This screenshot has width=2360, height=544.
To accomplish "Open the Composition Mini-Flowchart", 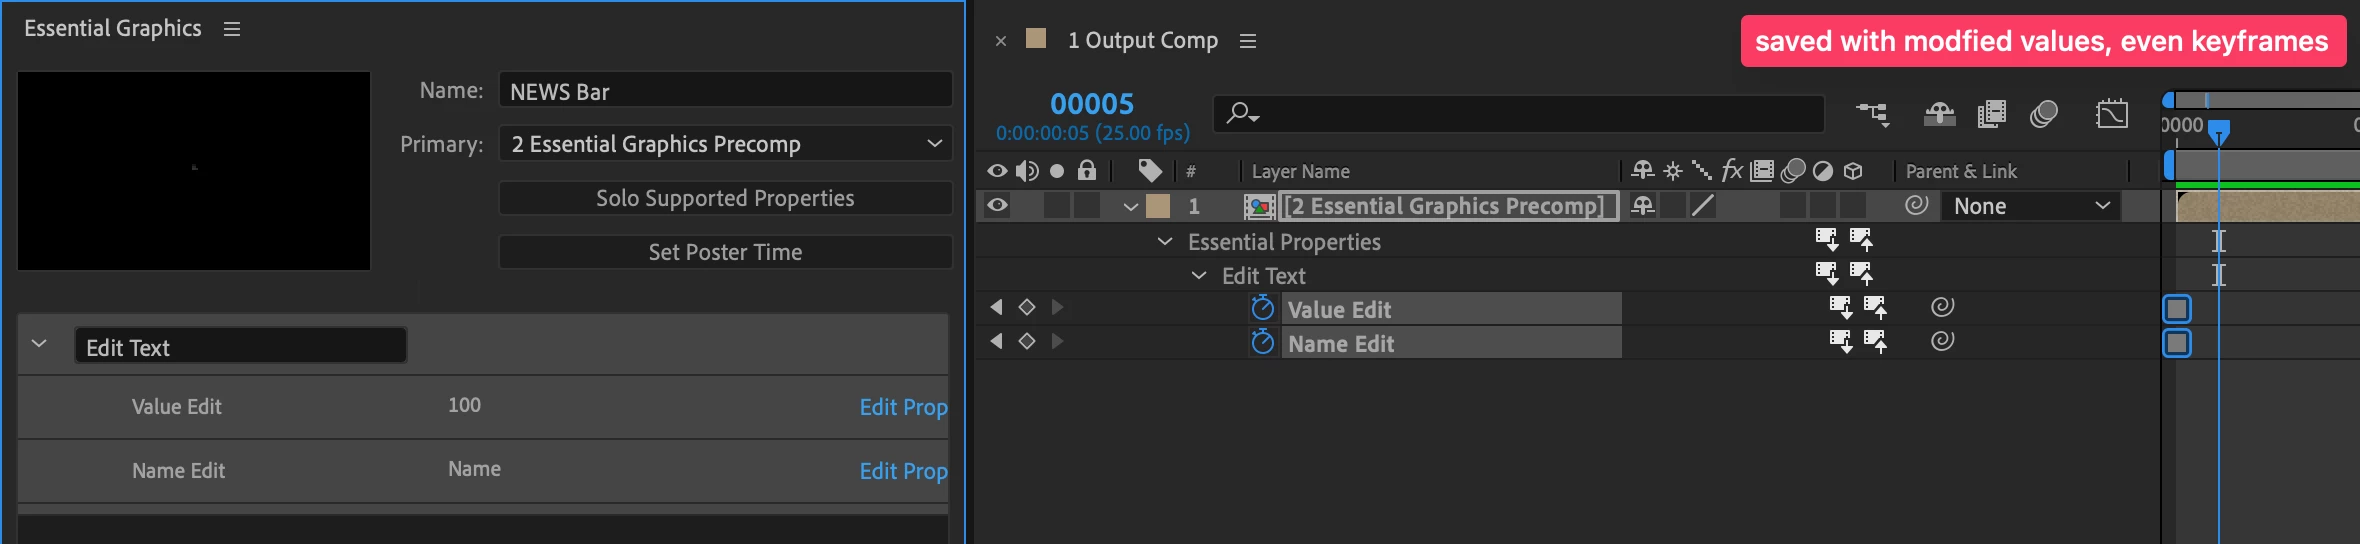I will coord(1873,114).
